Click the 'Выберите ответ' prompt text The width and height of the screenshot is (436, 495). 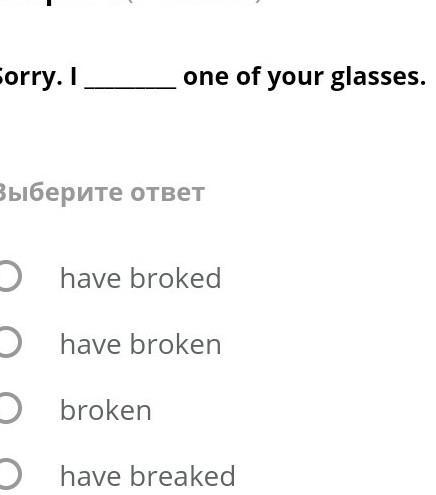pyautogui.click(x=100, y=193)
